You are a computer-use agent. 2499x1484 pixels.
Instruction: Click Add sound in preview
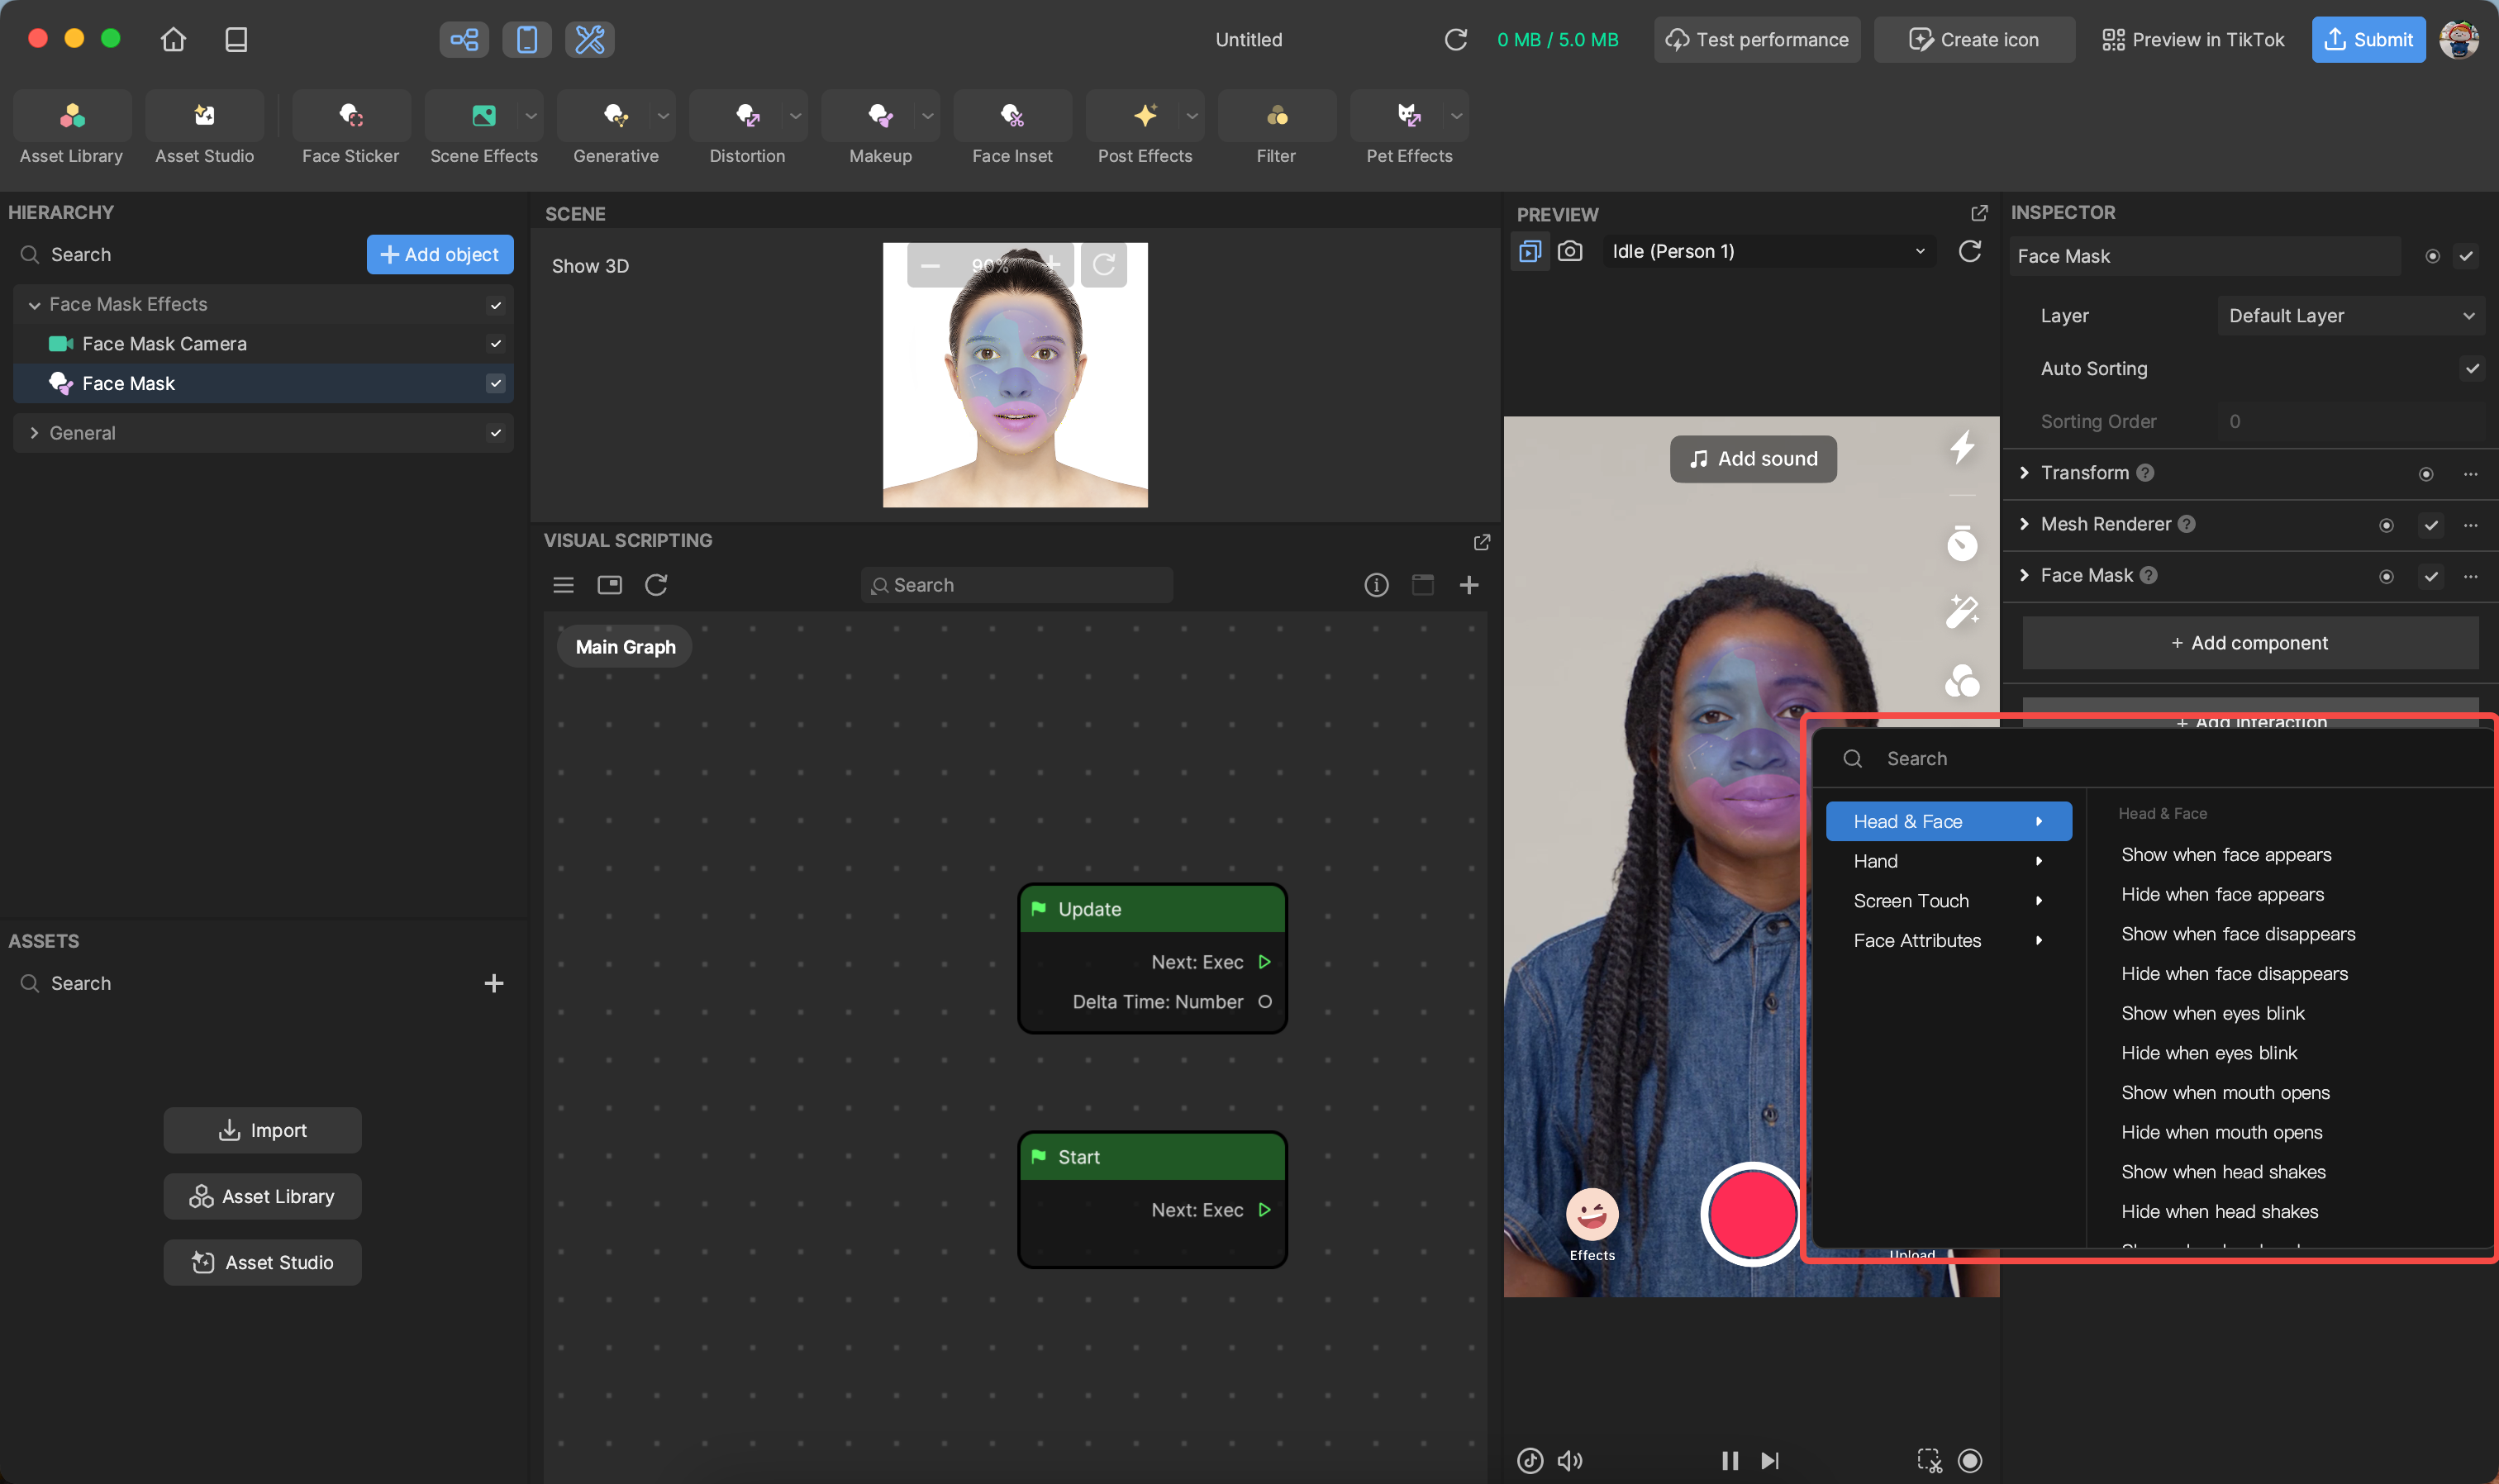1753,460
